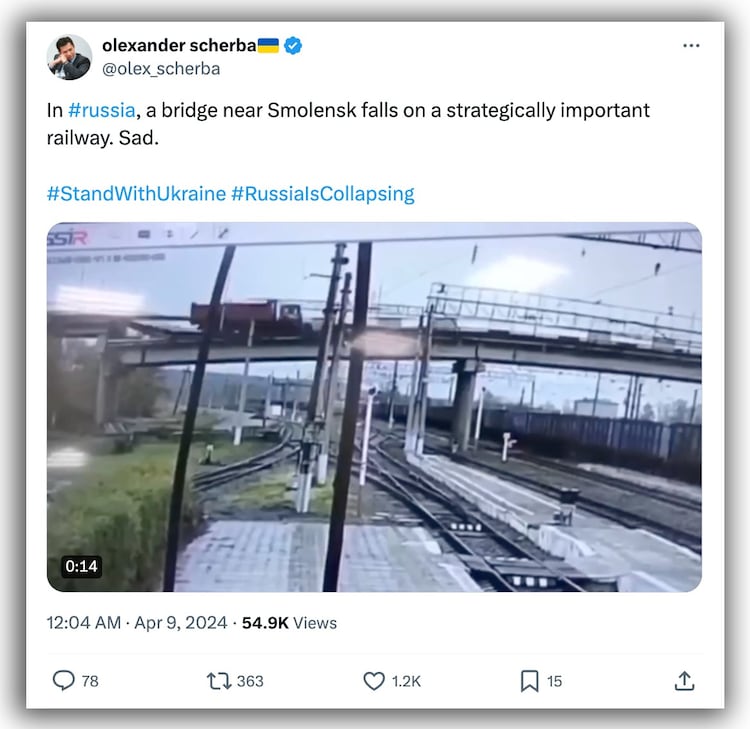Like the tweet with heart icon

pyautogui.click(x=374, y=681)
